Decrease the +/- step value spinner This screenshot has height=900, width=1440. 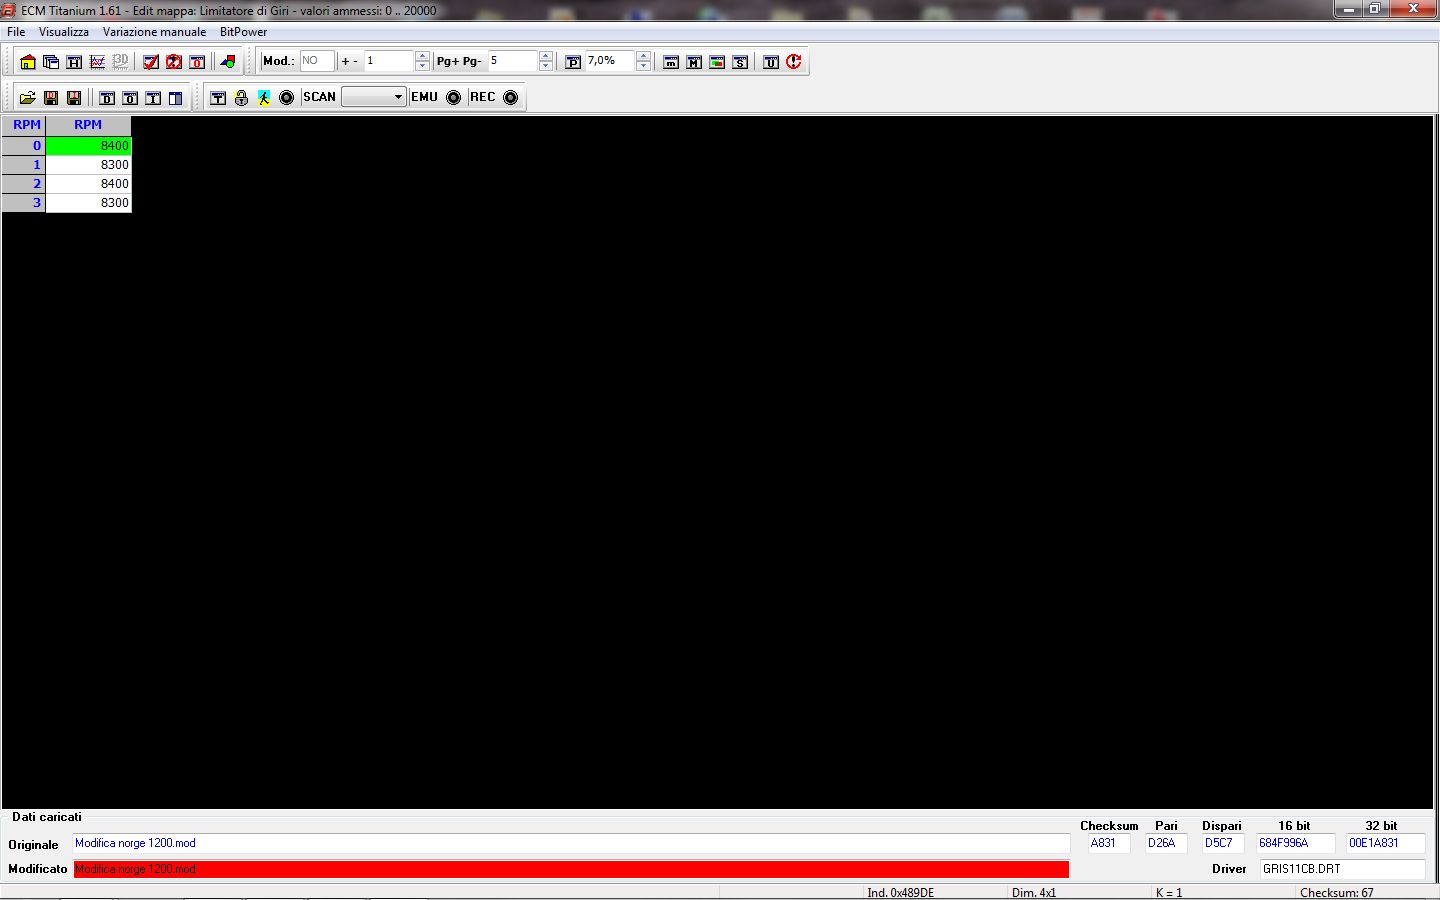point(422,66)
